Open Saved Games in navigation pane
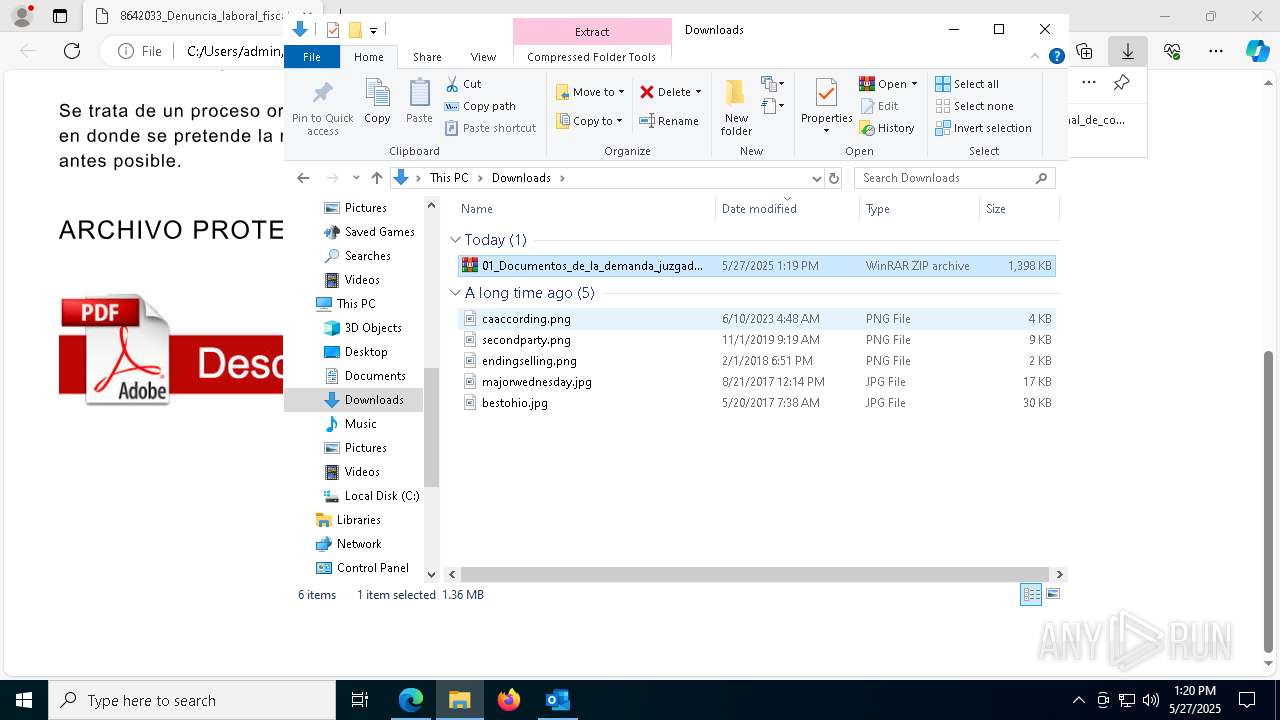Image resolution: width=1280 pixels, height=720 pixels. coord(369,232)
